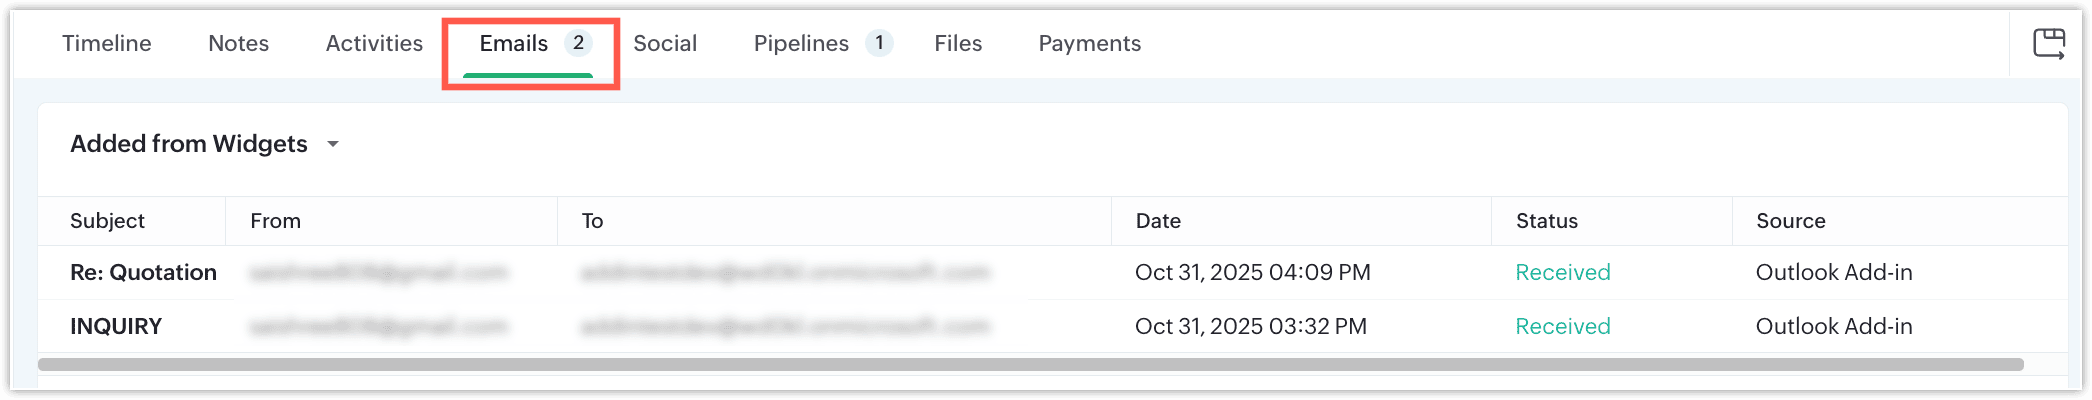Click the Source column header

click(1790, 221)
